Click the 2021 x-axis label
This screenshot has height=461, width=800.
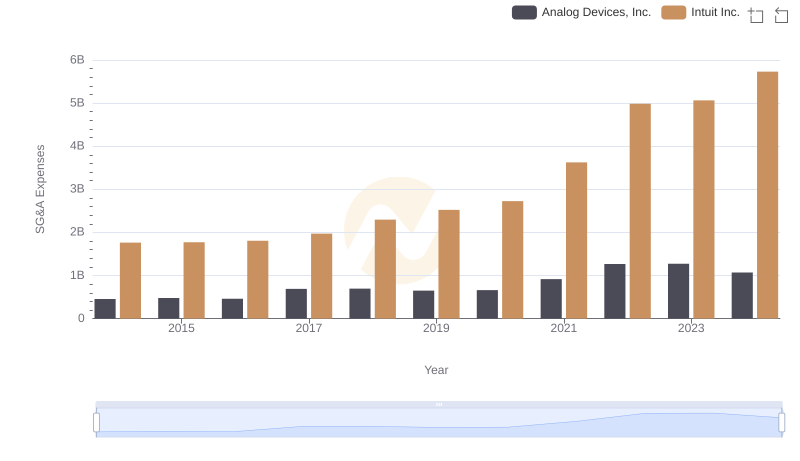point(563,328)
